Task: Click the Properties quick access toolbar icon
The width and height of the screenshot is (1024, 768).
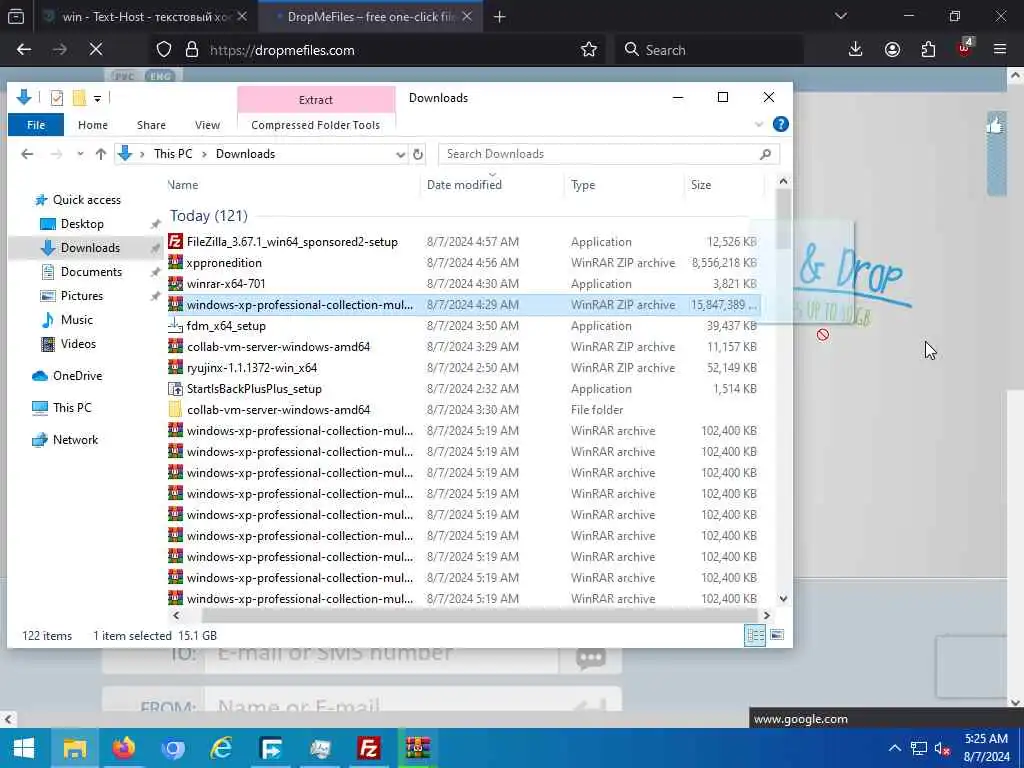Action: [x=57, y=98]
